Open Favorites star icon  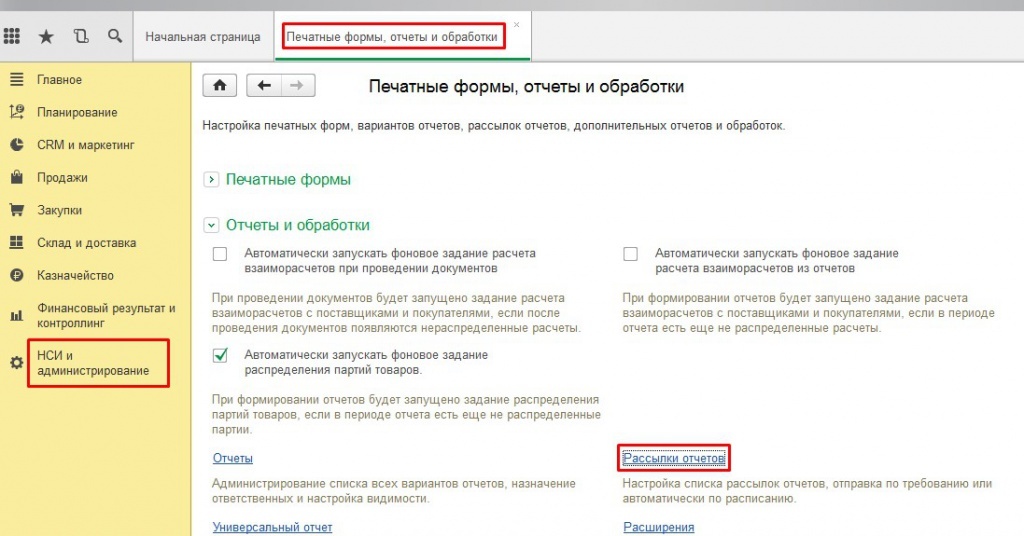point(46,37)
